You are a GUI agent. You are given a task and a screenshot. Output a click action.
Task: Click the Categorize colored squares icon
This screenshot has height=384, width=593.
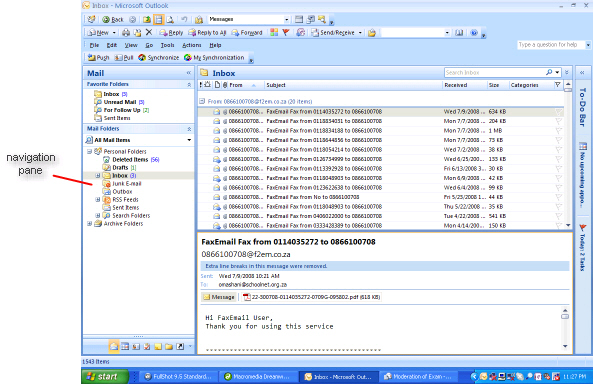point(274,33)
